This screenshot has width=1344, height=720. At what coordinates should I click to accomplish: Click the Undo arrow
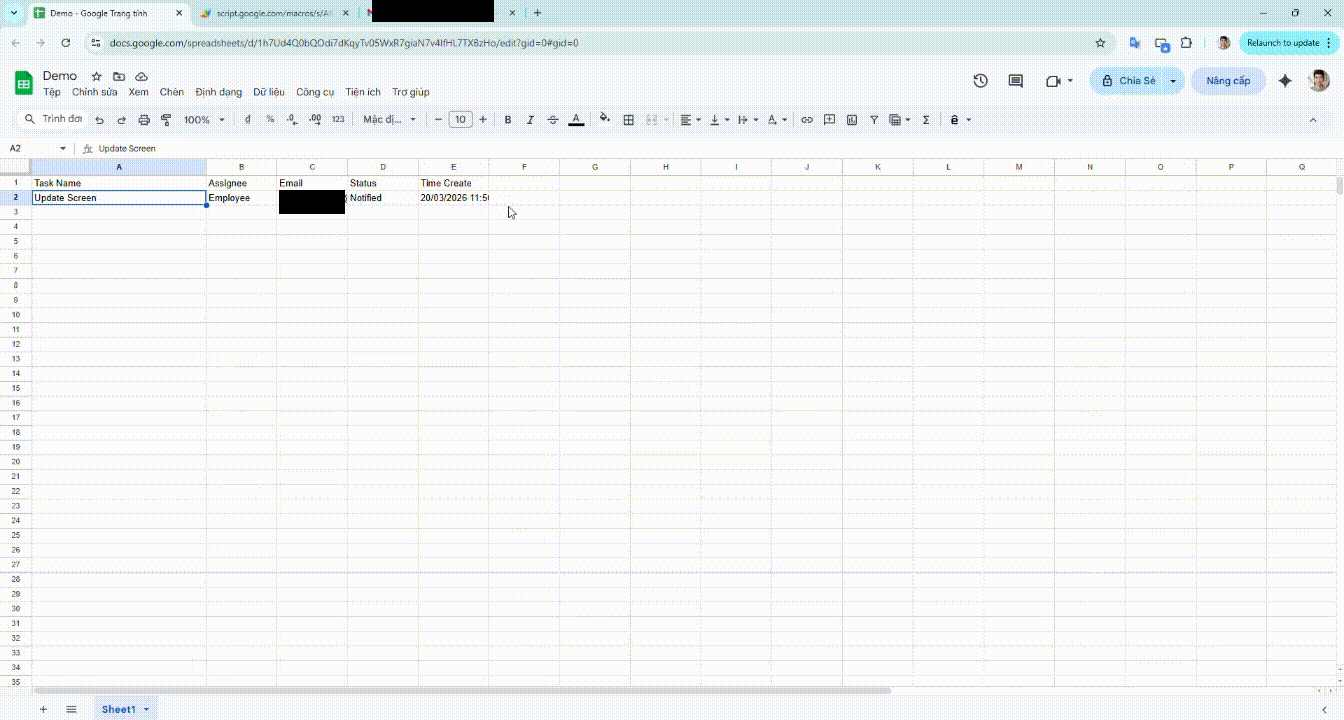(x=98, y=119)
